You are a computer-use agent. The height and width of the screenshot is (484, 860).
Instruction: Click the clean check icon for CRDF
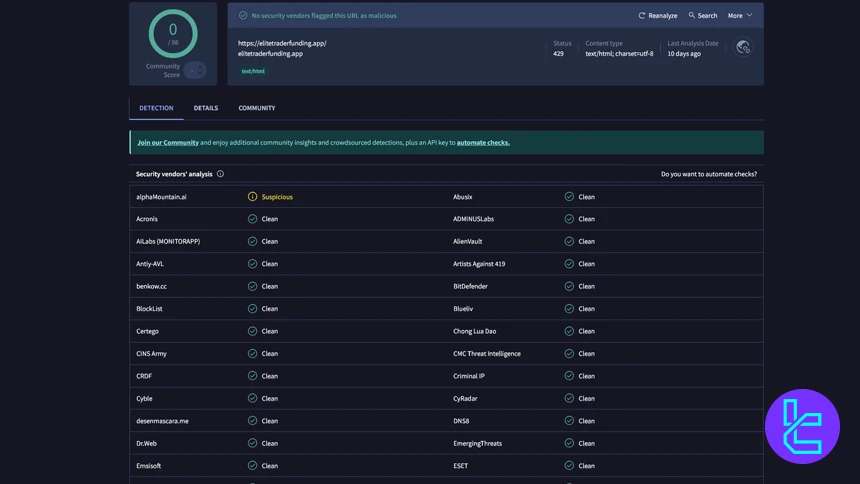click(252, 376)
